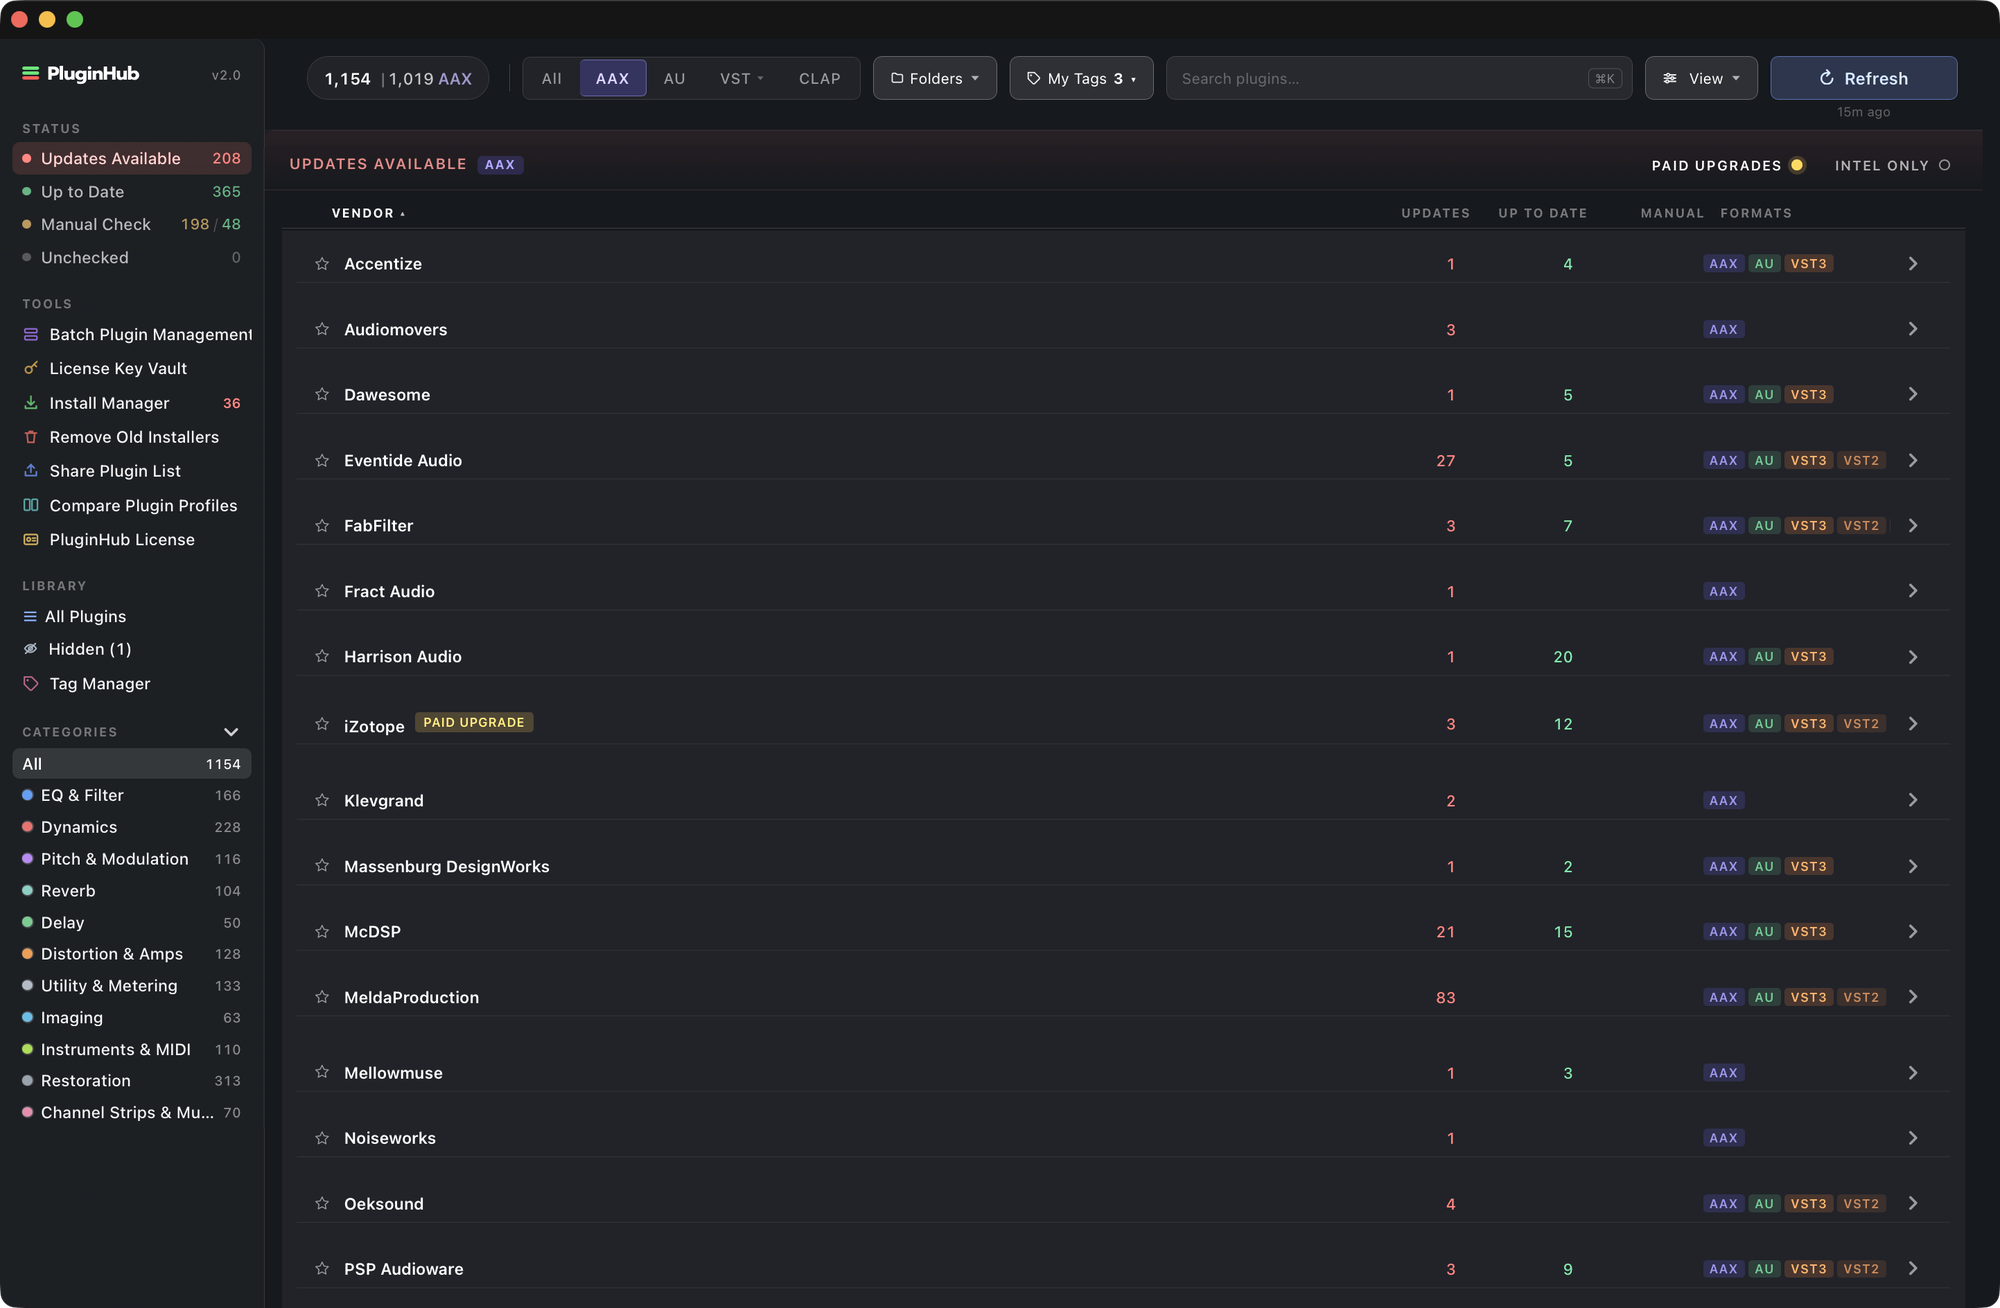Star the FabFilter vendor row
2000x1308 pixels.
(322, 525)
